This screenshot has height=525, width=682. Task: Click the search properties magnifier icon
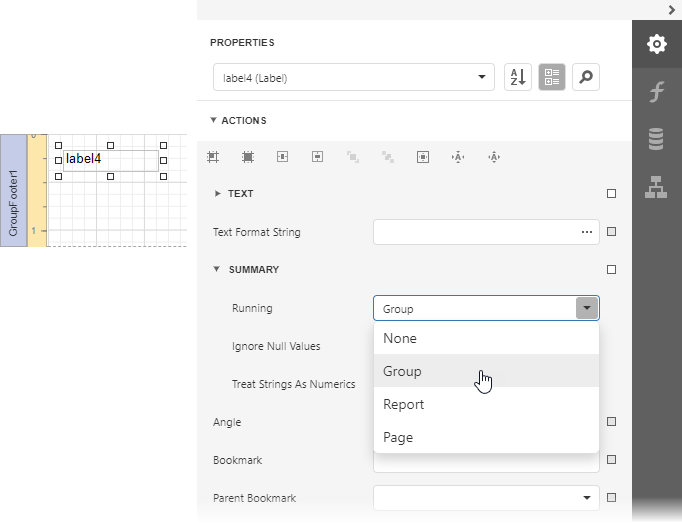[586, 77]
